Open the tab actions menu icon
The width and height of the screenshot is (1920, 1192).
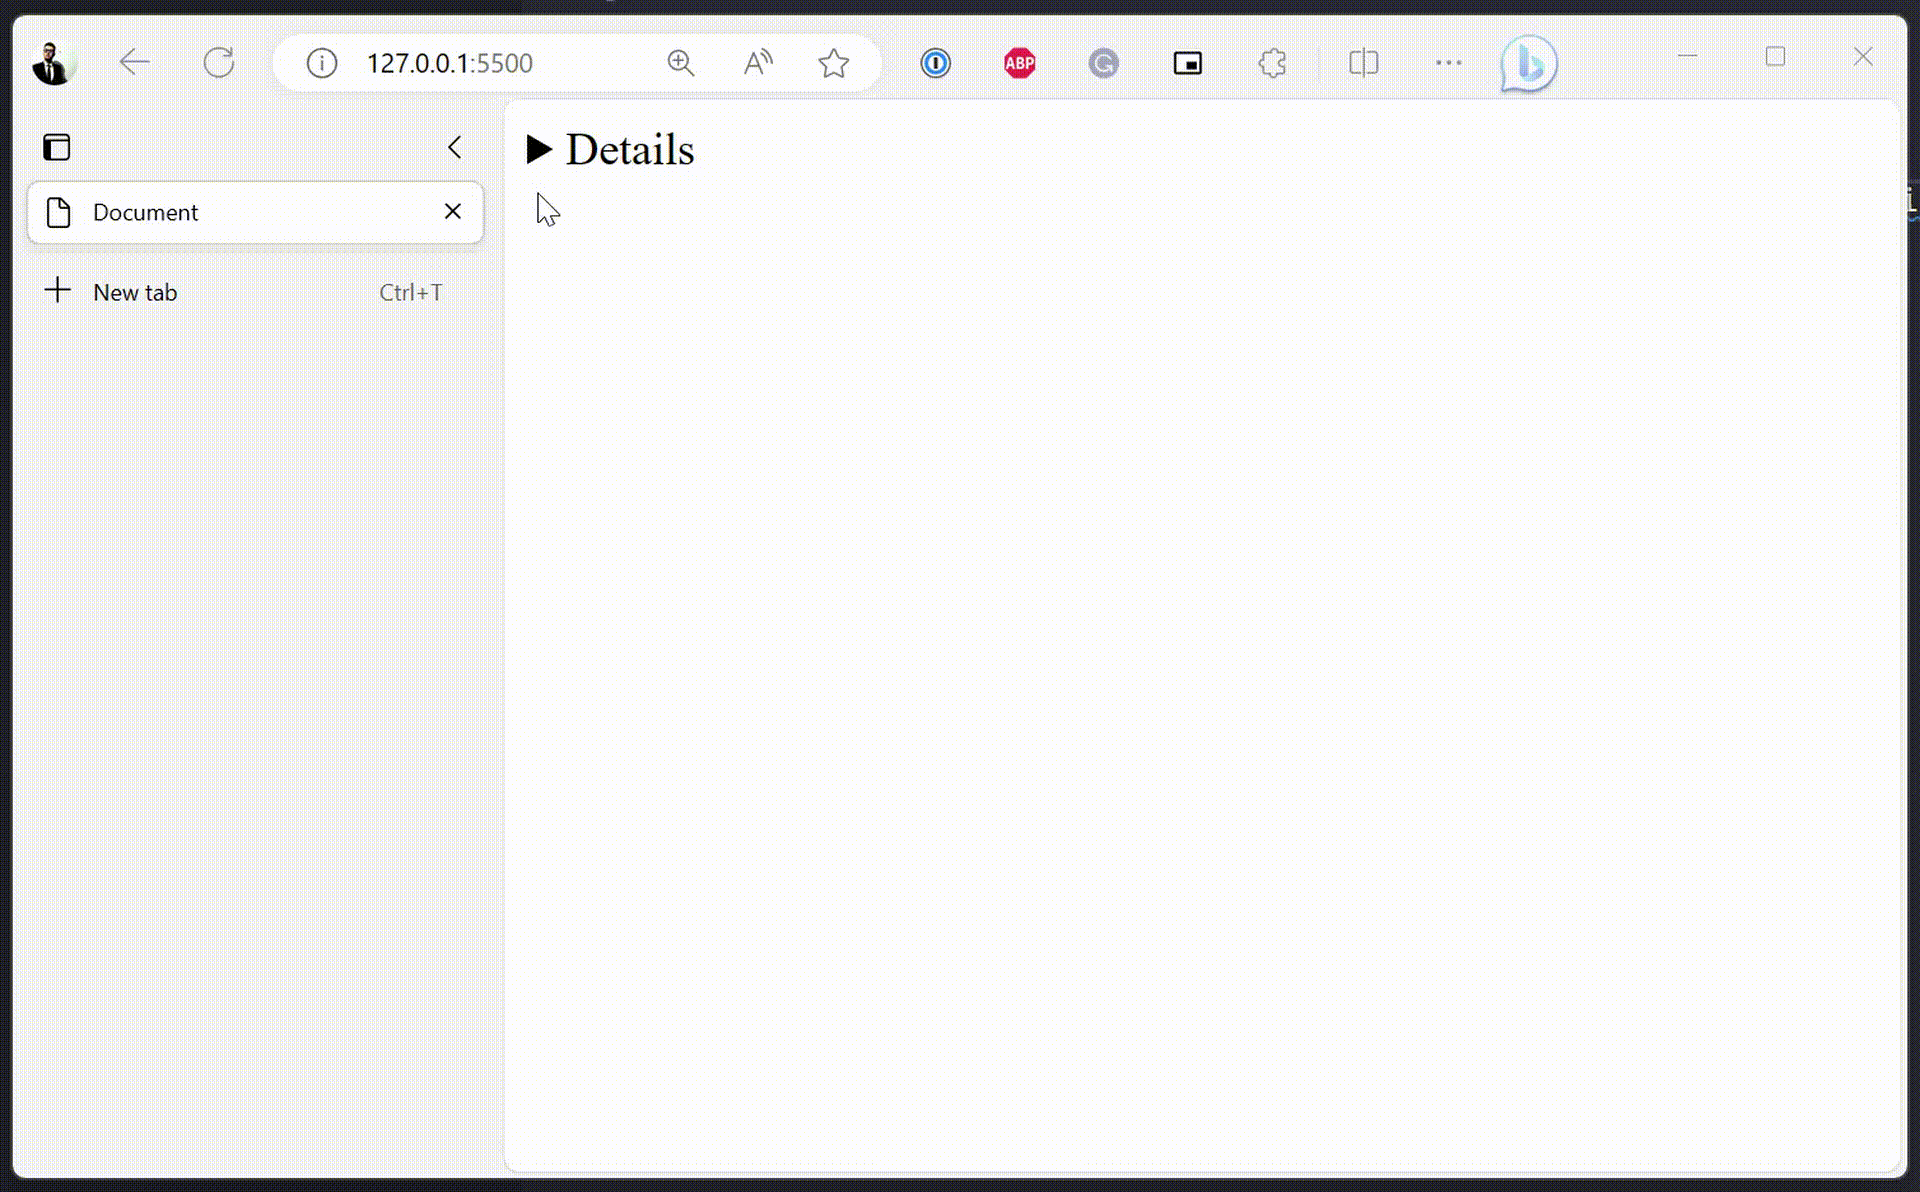click(x=57, y=148)
